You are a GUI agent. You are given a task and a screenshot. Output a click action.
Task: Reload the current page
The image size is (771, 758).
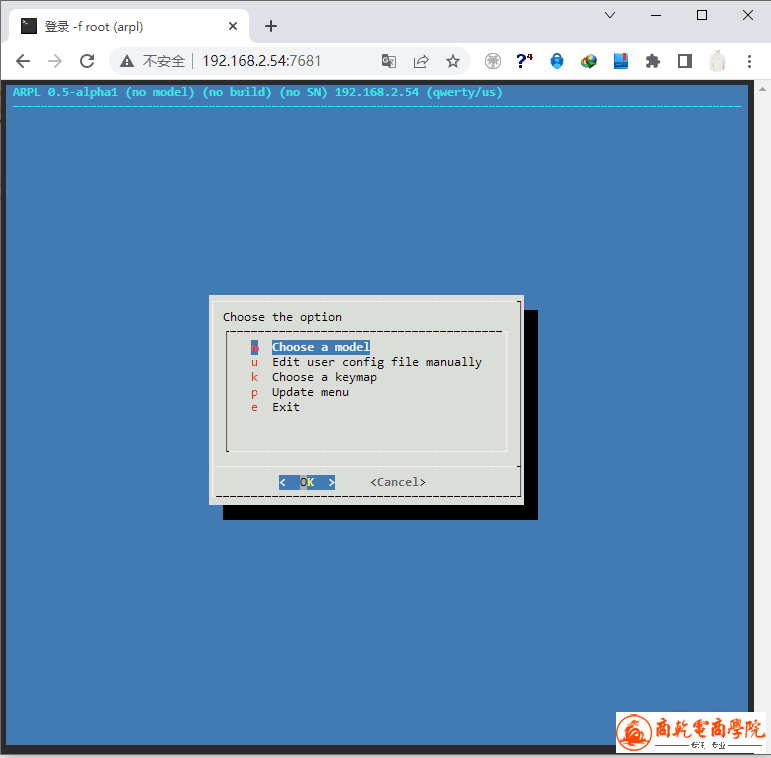[x=87, y=61]
